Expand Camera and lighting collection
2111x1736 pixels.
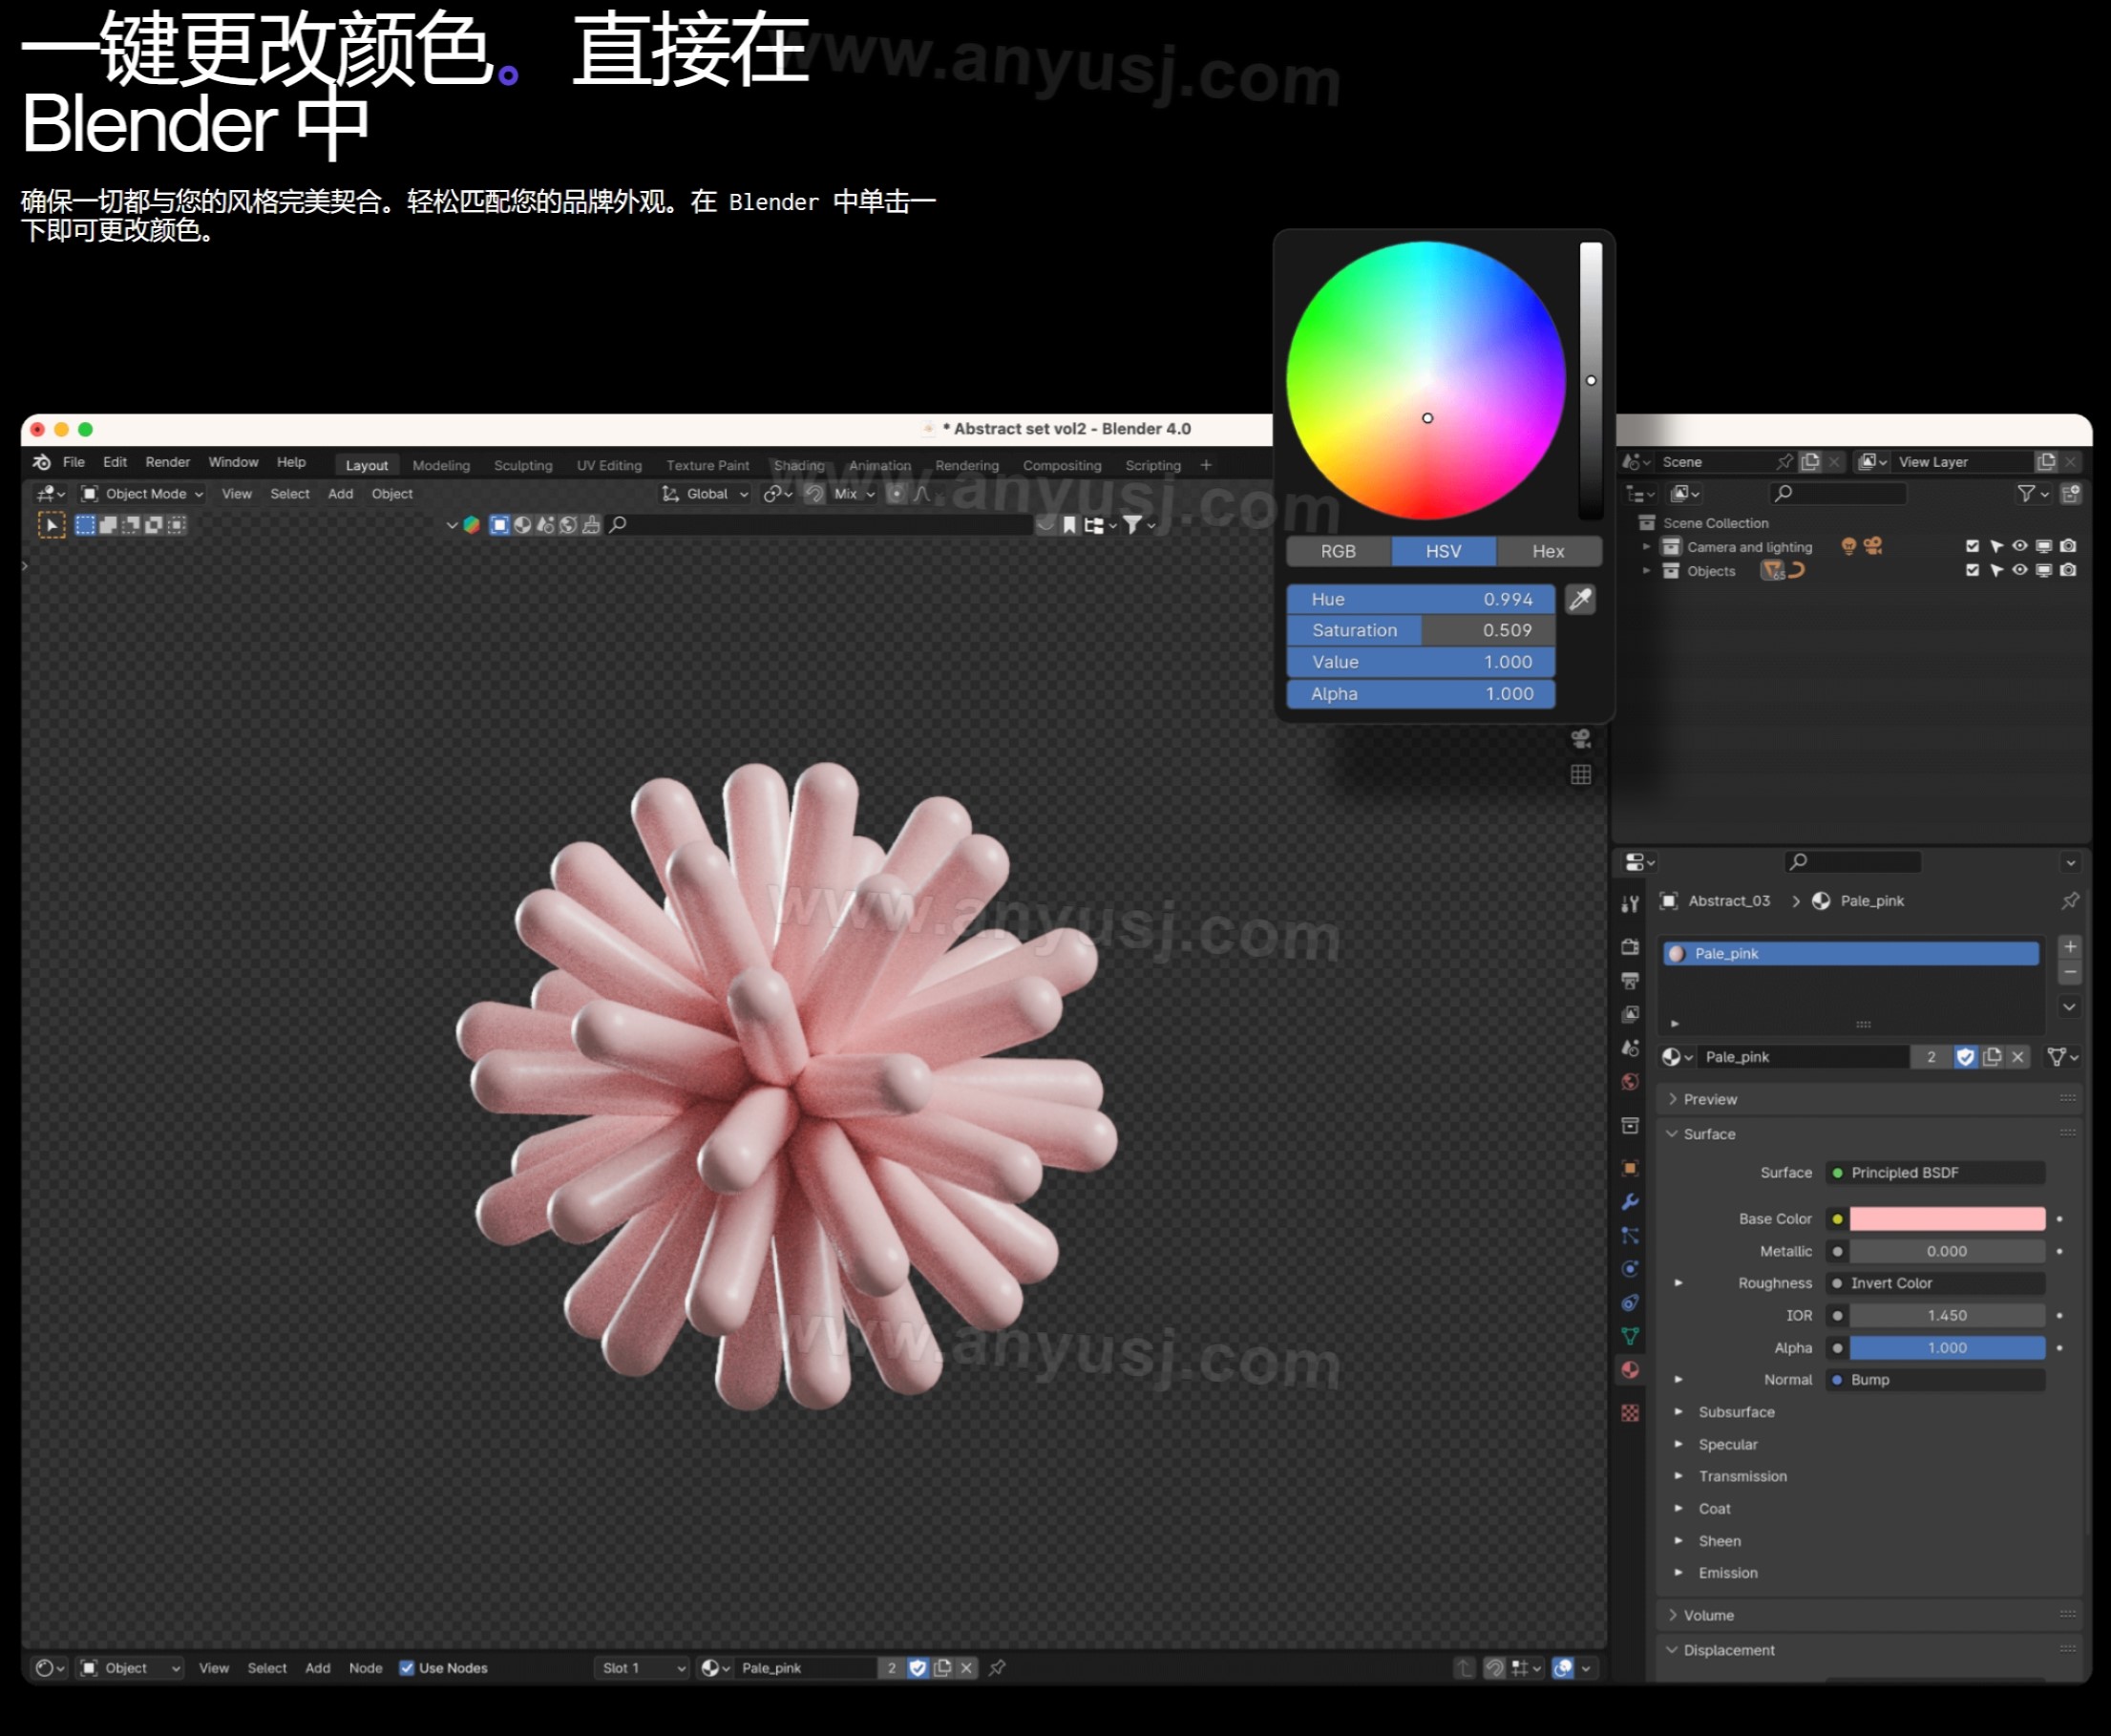coord(1646,546)
